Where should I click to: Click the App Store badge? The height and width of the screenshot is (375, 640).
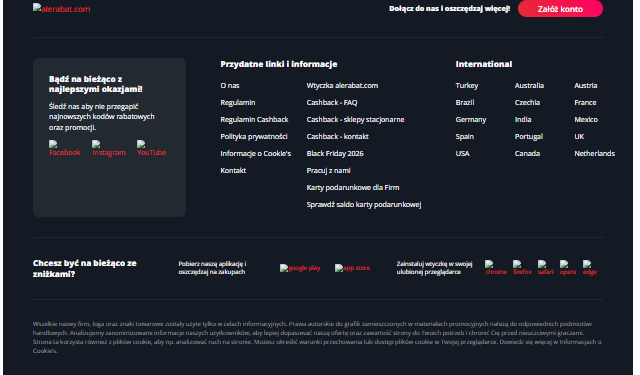click(x=353, y=268)
